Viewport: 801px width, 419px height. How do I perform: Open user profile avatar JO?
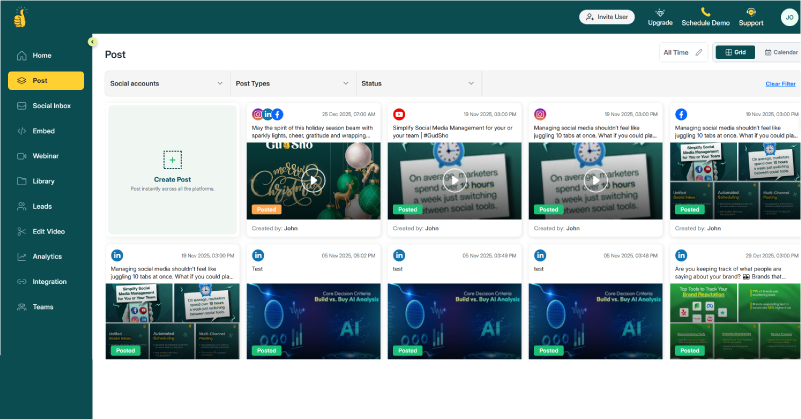(788, 17)
